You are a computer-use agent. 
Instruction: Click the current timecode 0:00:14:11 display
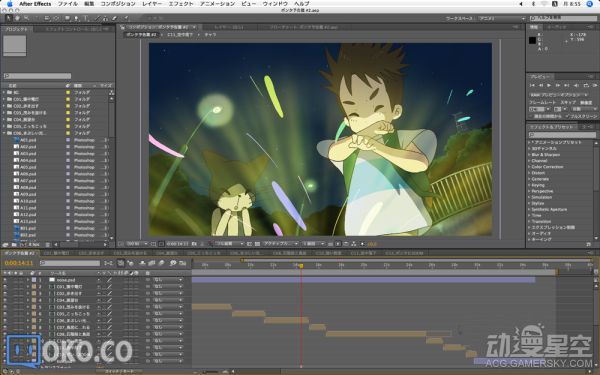click(19, 263)
